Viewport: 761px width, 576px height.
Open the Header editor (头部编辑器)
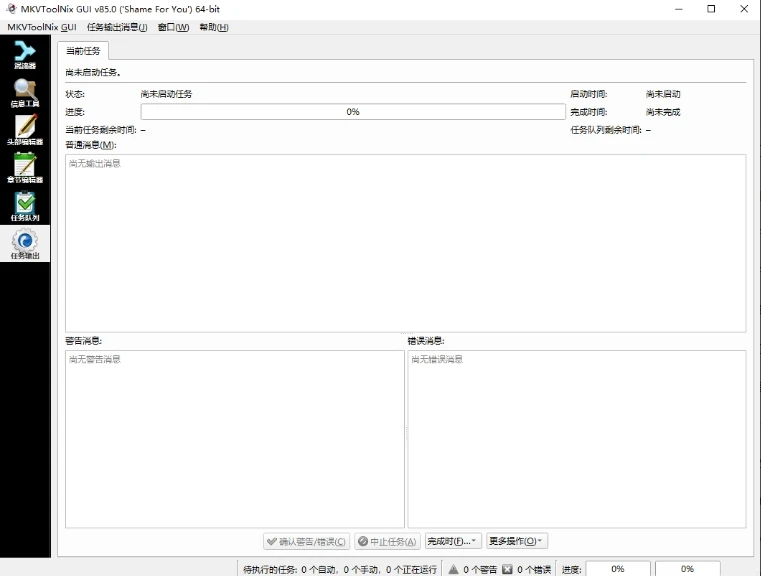click(25, 131)
